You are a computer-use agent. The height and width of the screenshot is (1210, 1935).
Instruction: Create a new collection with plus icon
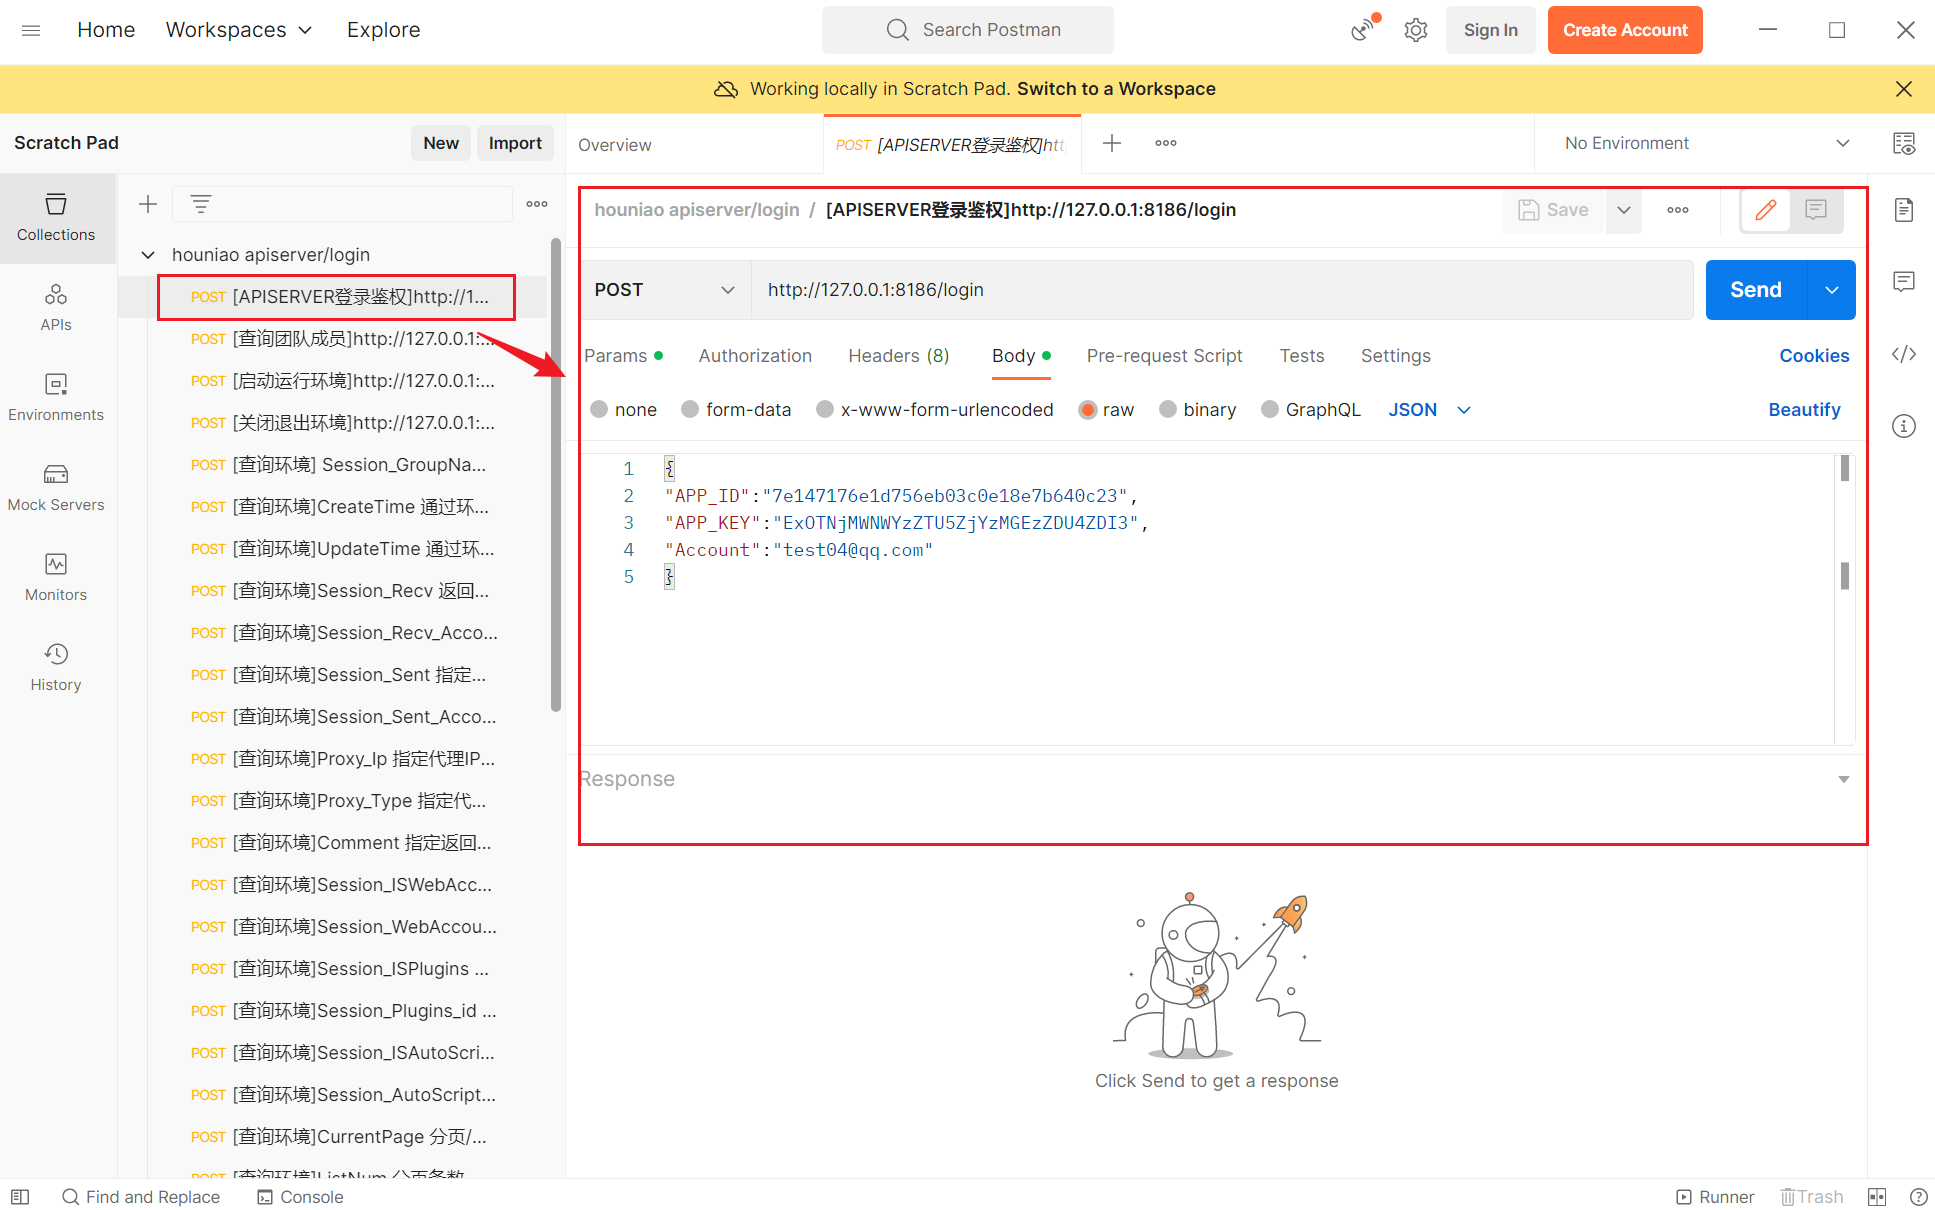point(148,204)
